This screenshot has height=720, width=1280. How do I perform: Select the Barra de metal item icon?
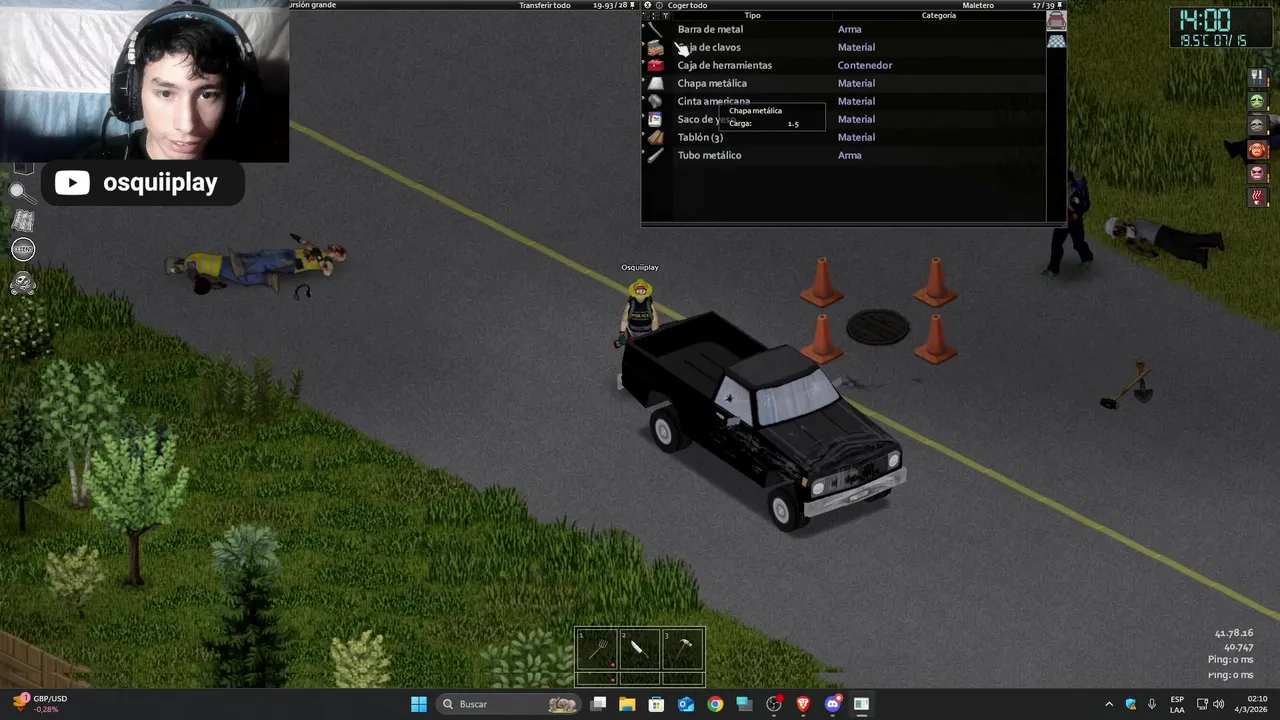point(655,29)
